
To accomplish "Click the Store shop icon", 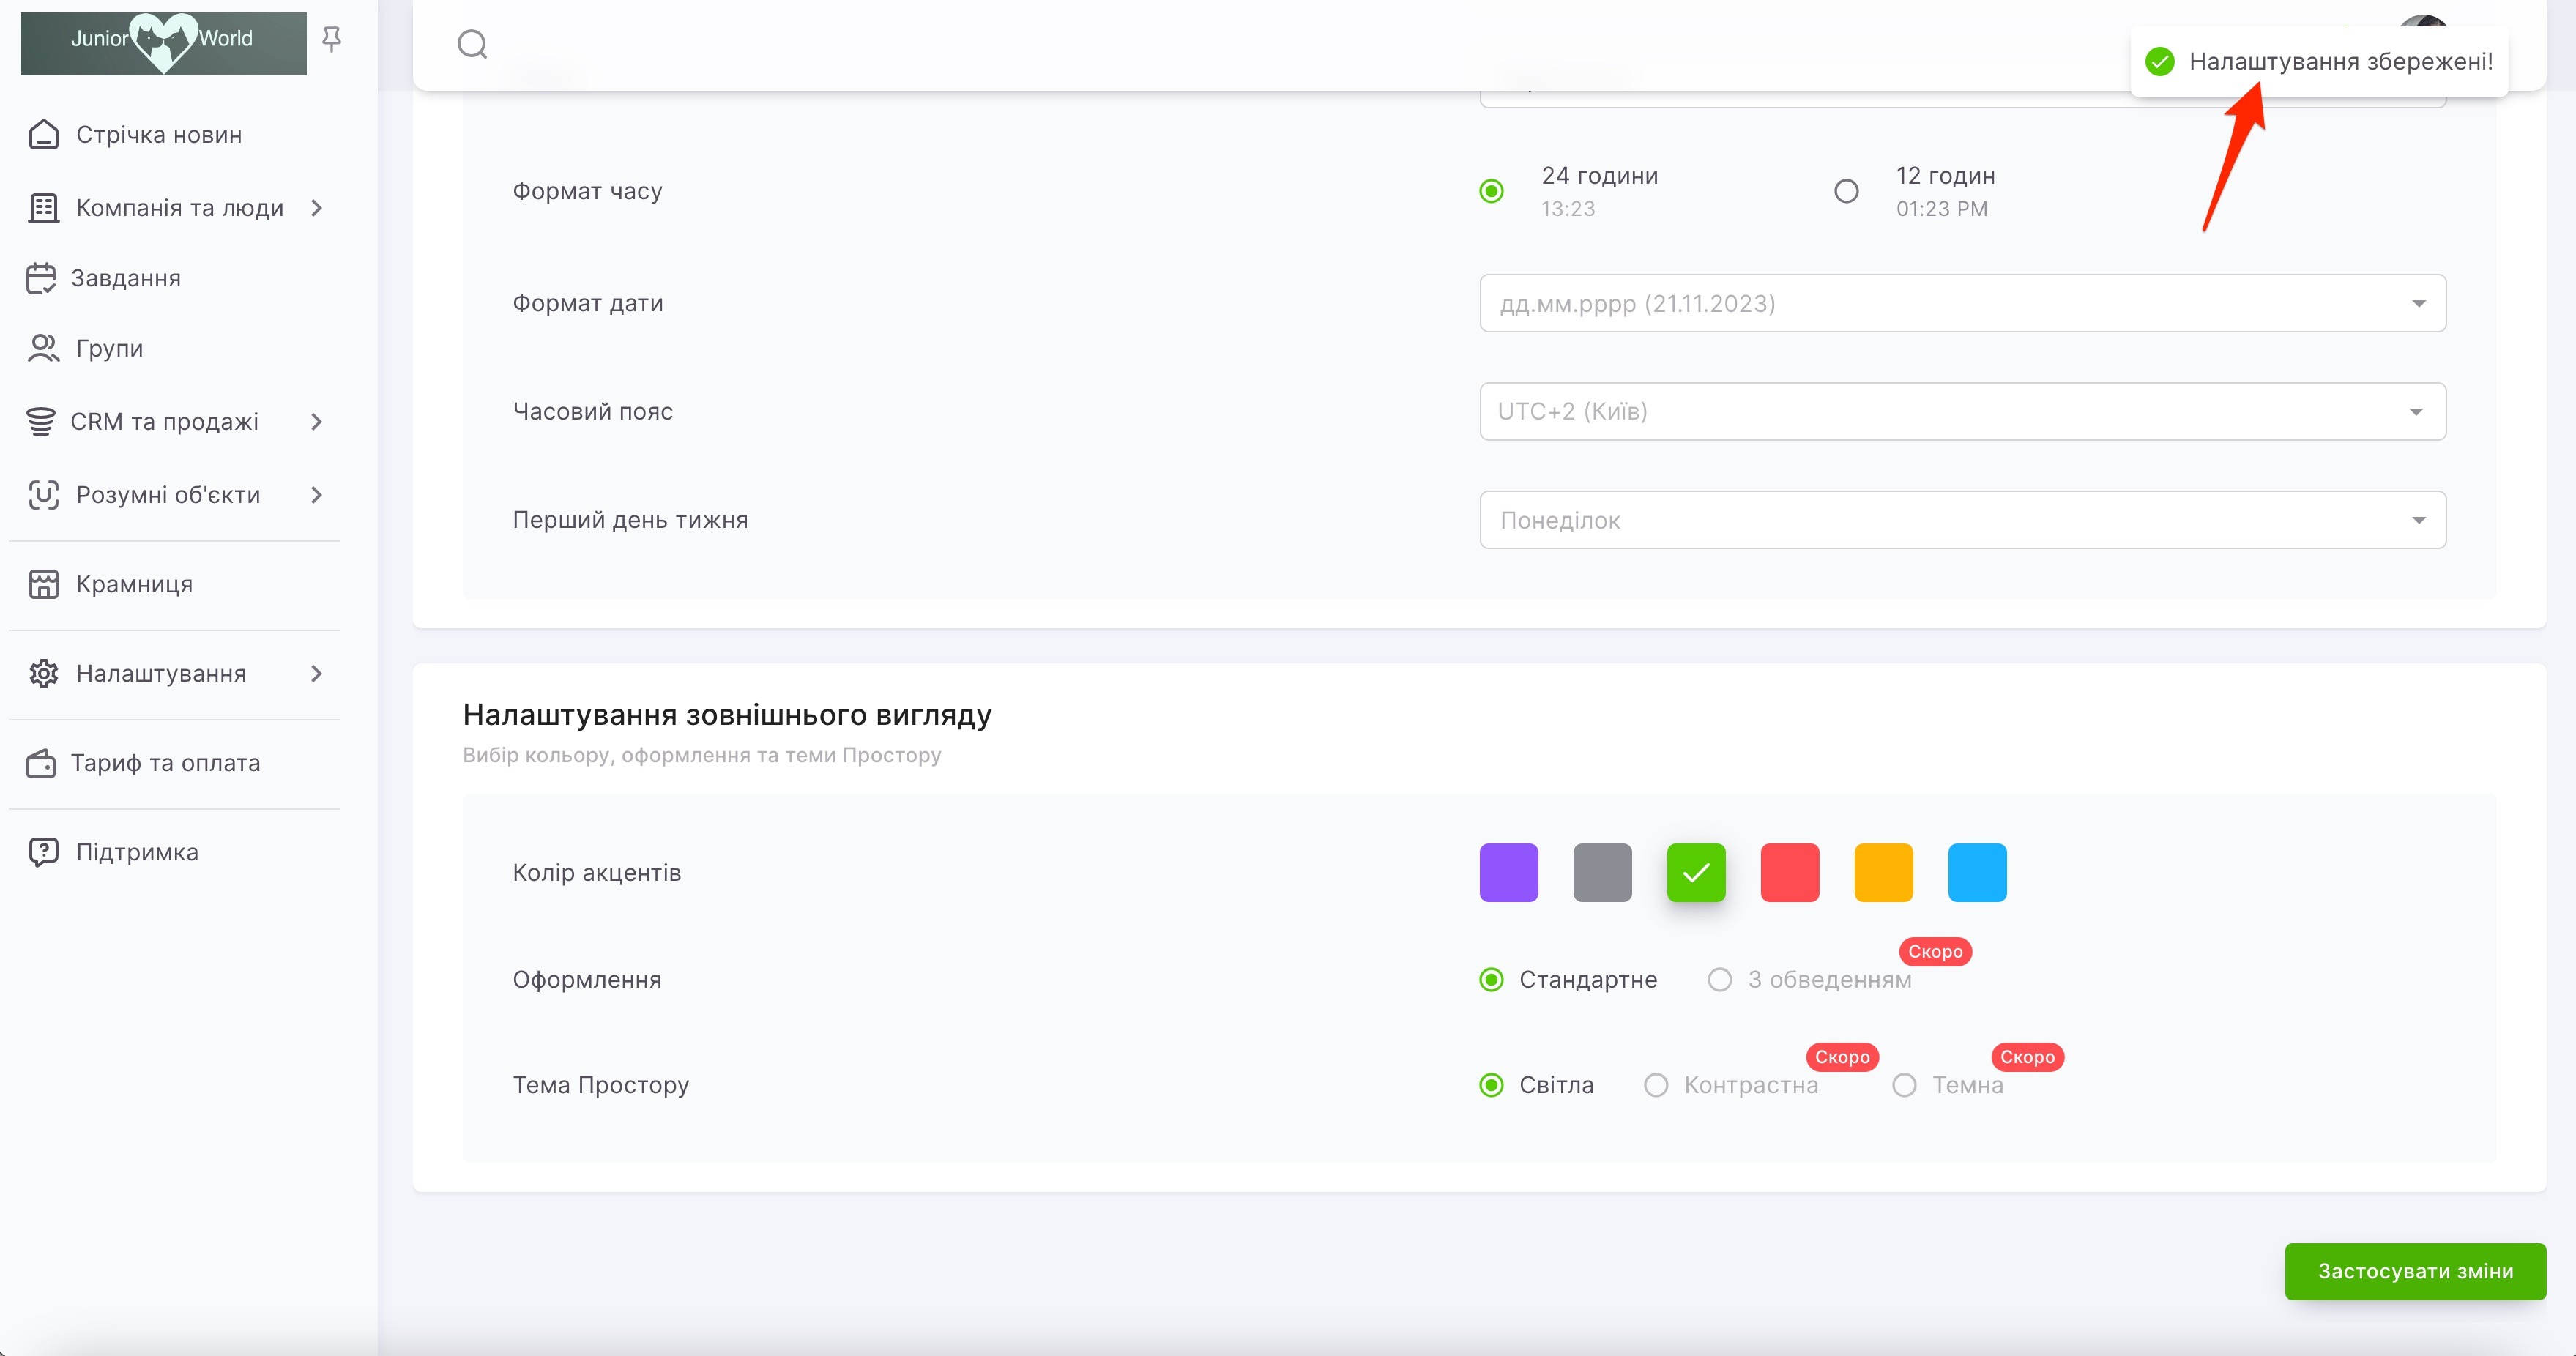I will [43, 584].
